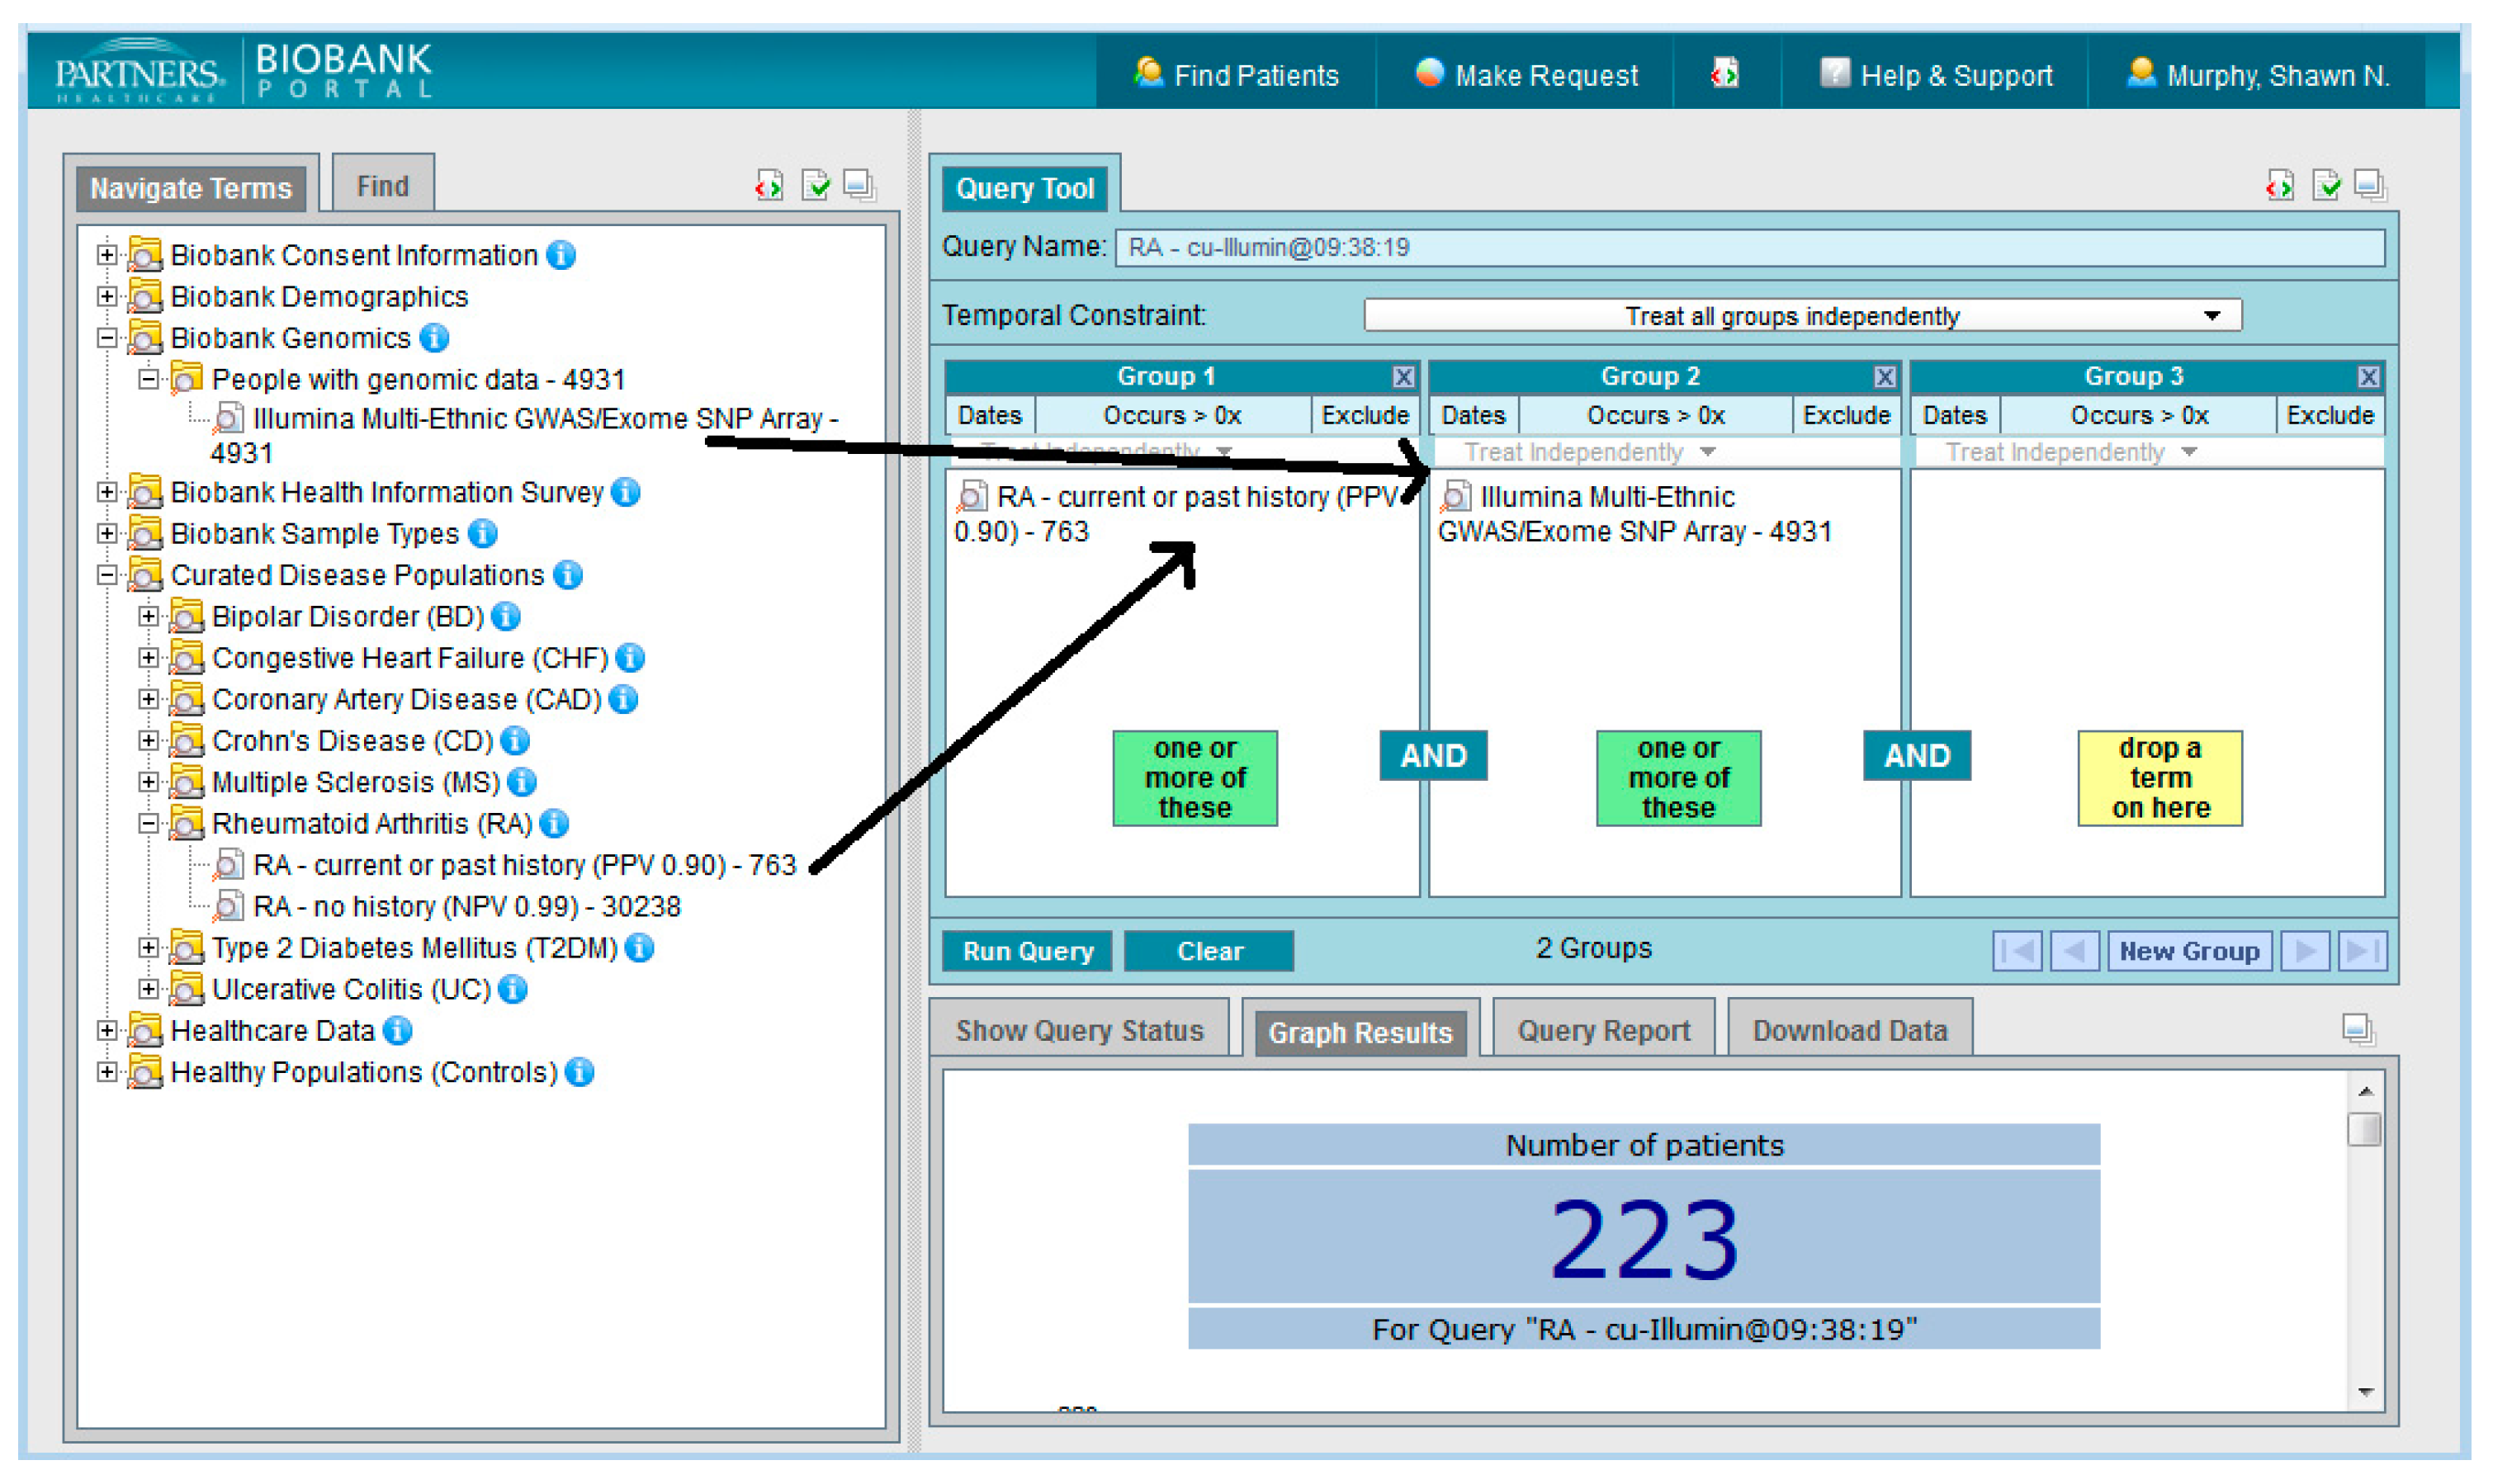Open Dates setting for Group 2
Image resolution: width=2493 pixels, height=1484 pixels.
pos(1473,415)
